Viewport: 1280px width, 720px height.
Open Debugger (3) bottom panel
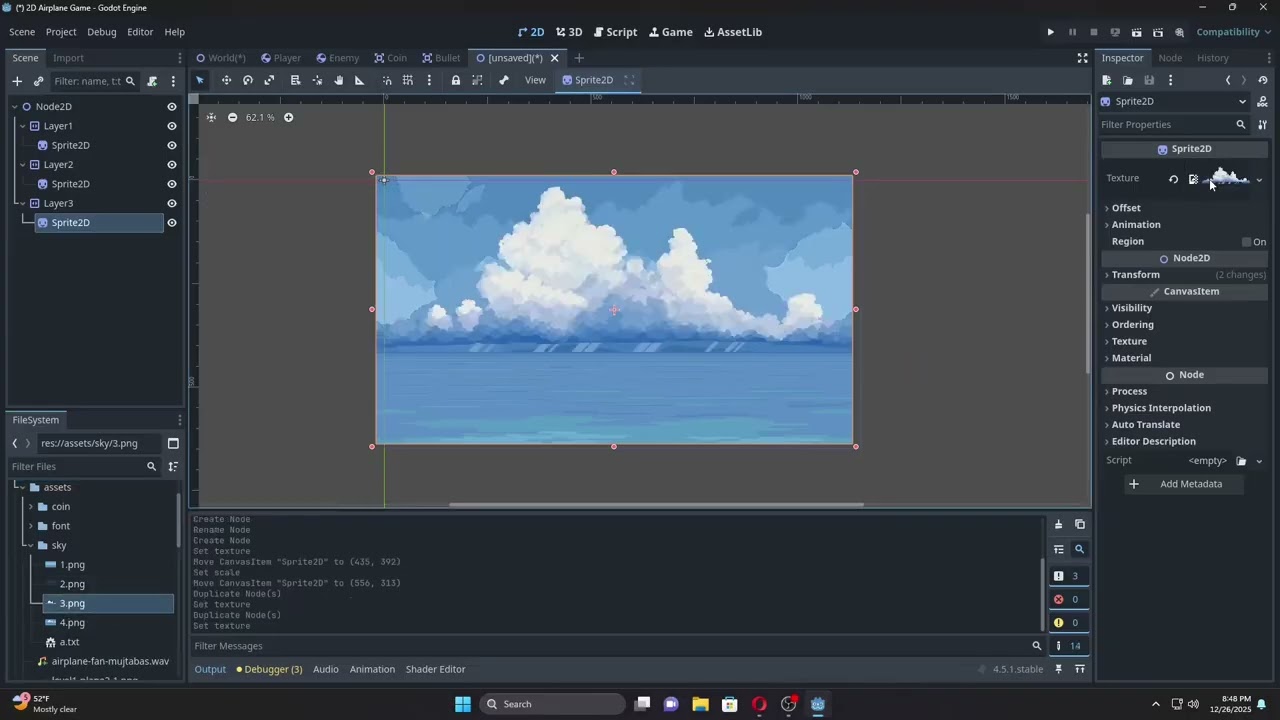click(269, 669)
